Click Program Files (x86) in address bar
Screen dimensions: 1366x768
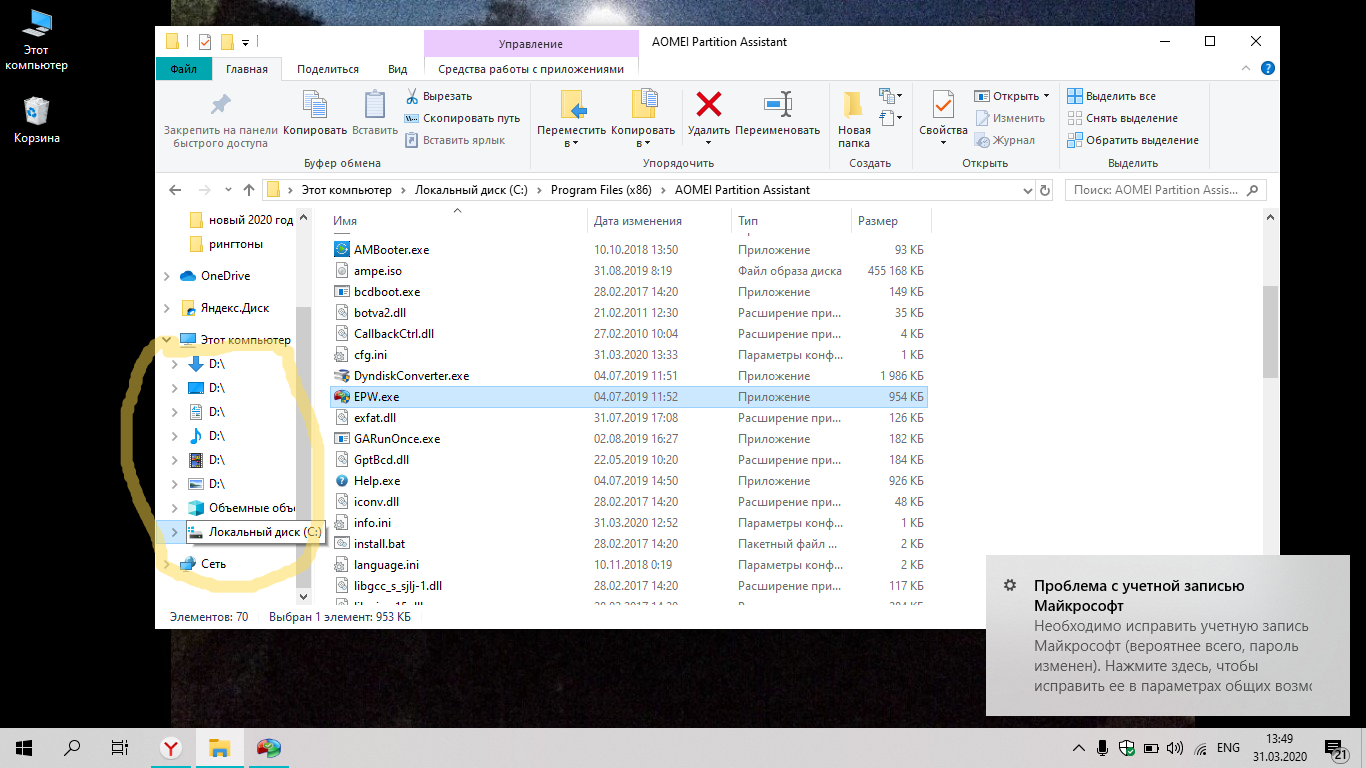[599, 190]
